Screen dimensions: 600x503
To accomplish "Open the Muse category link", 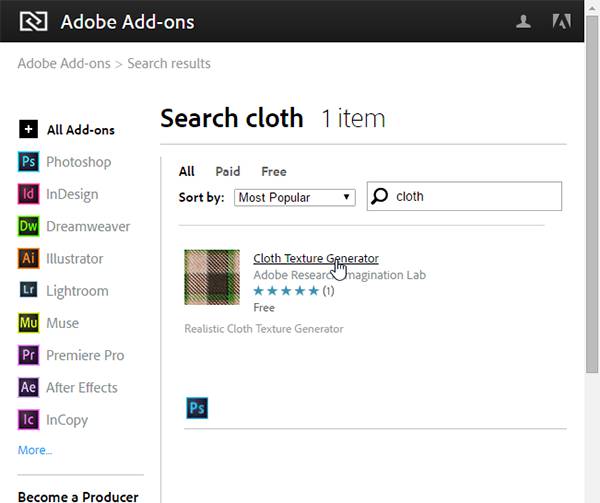I will [x=62, y=323].
